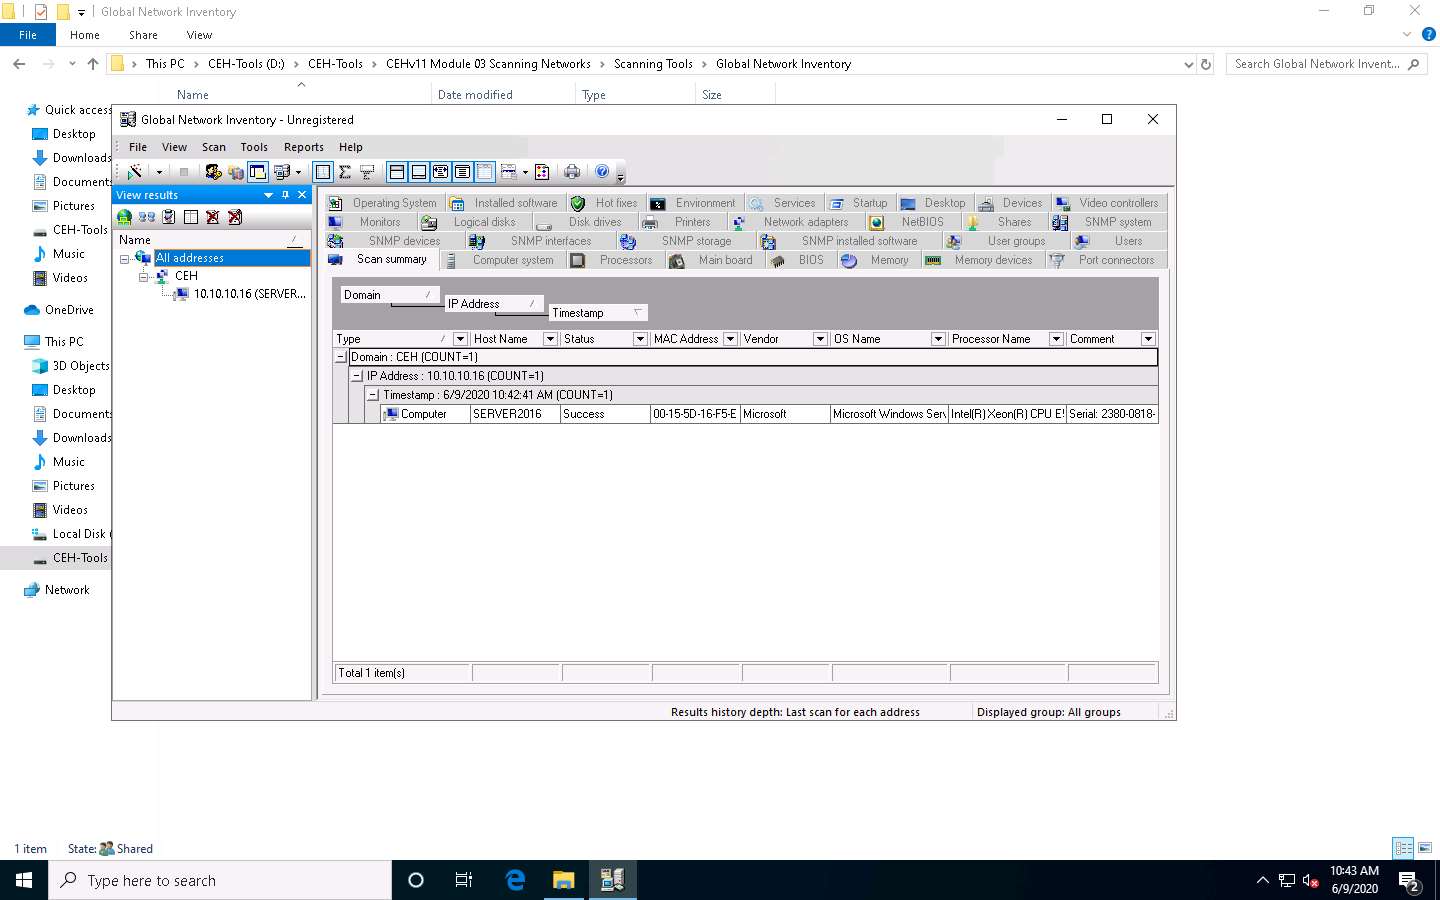The width and height of the screenshot is (1440, 900).
Task: Open the Share tab in File Explorer
Action: tap(143, 35)
